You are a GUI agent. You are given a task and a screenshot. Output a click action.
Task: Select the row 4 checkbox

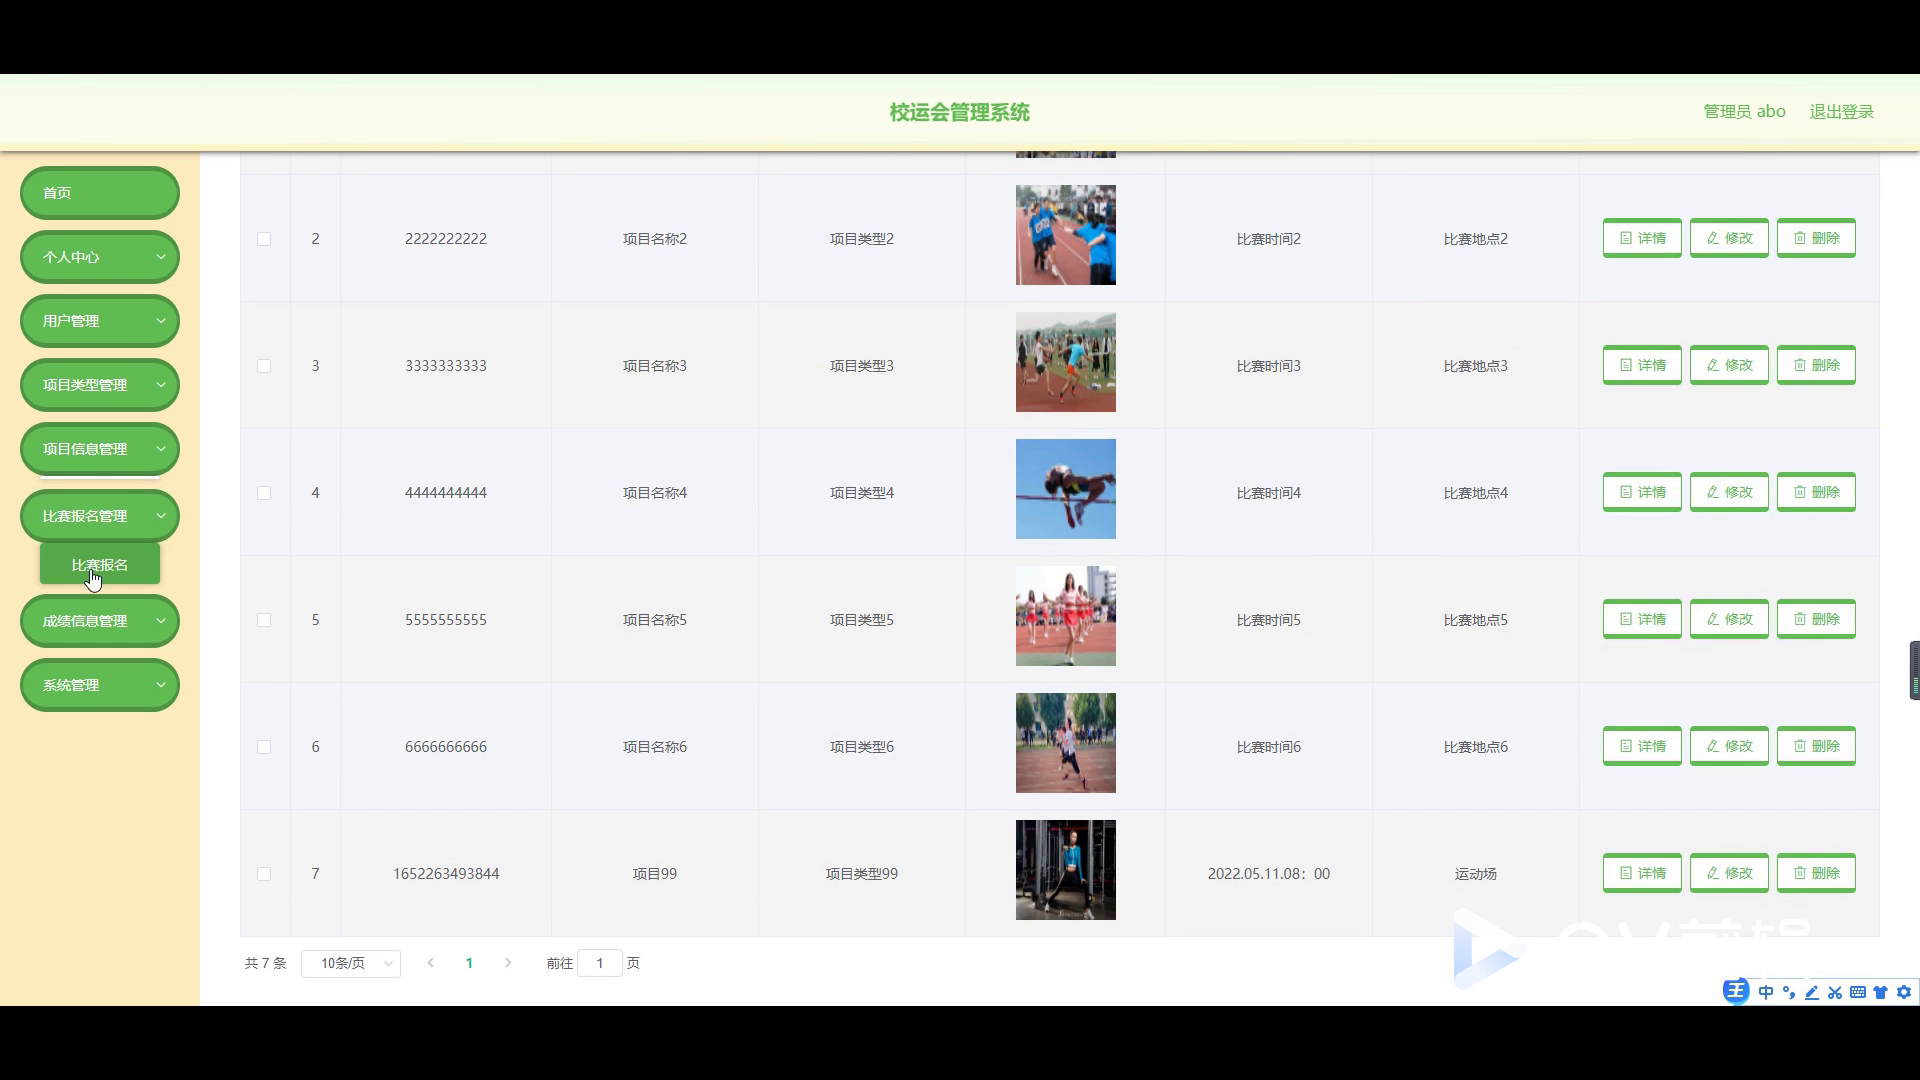tap(264, 493)
